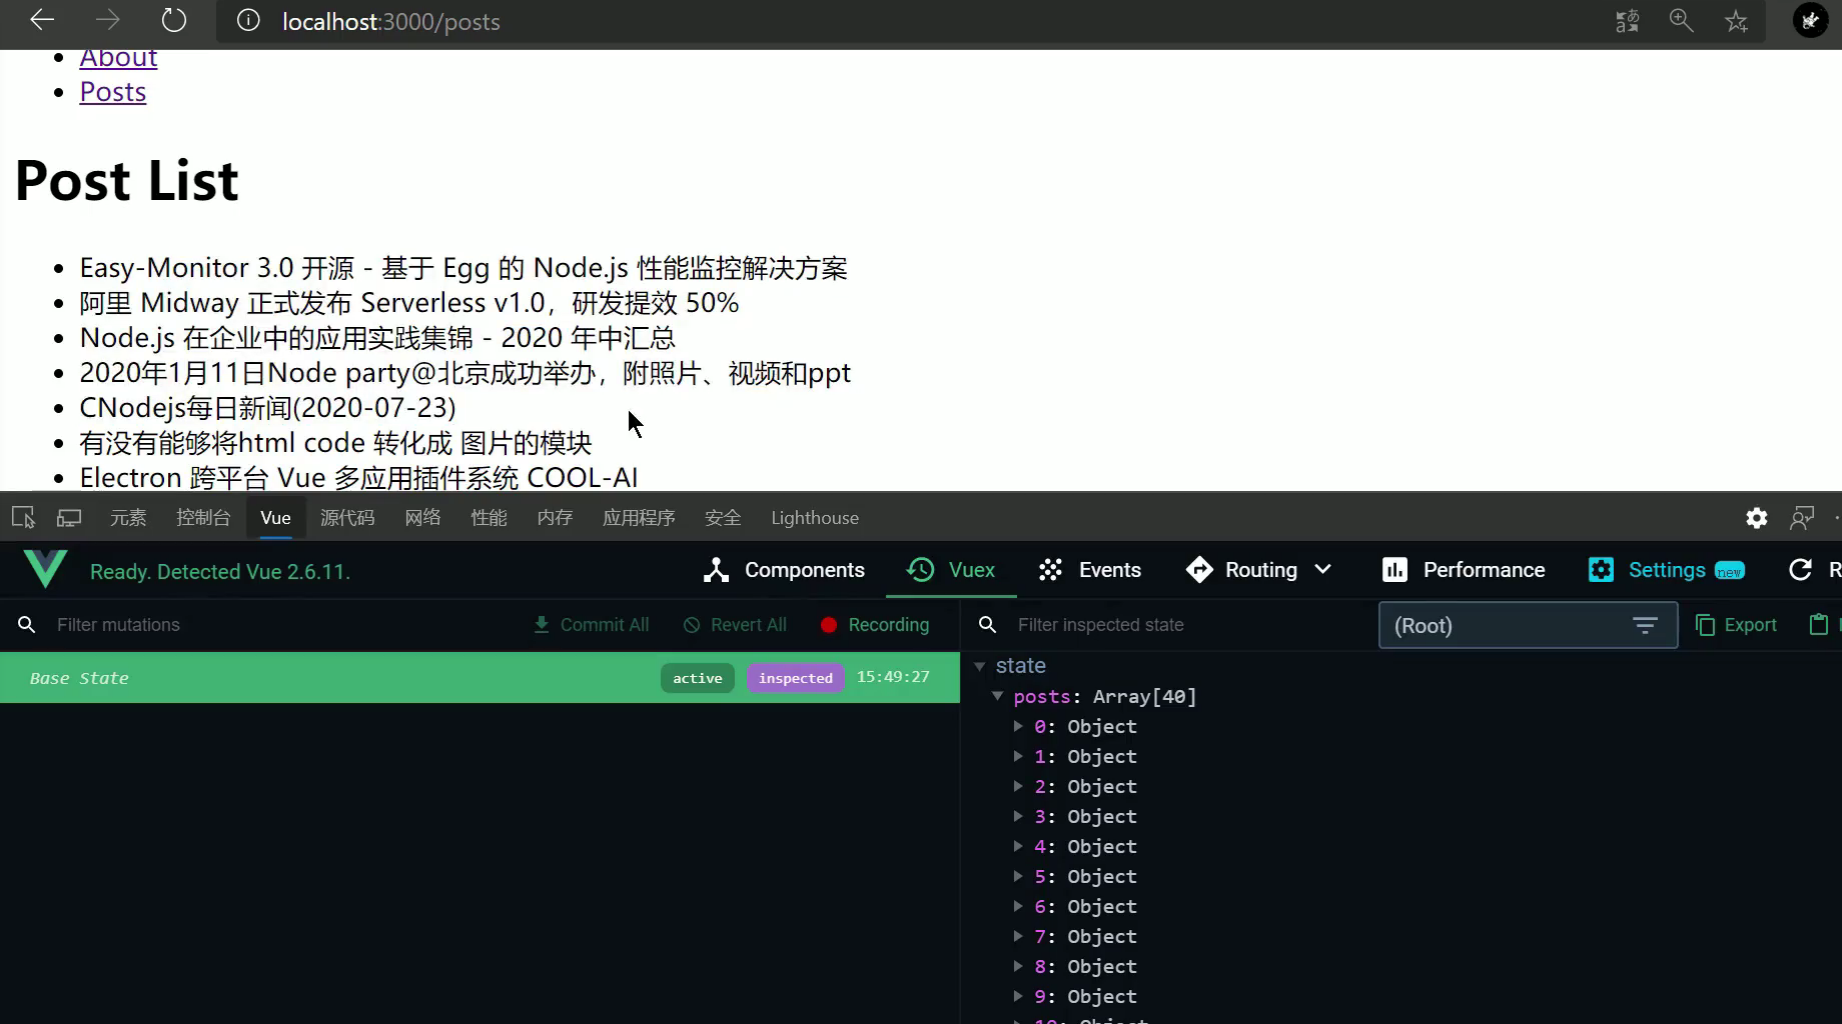Click the Export state button
Screen dimensions: 1842x1024
coord(1737,625)
